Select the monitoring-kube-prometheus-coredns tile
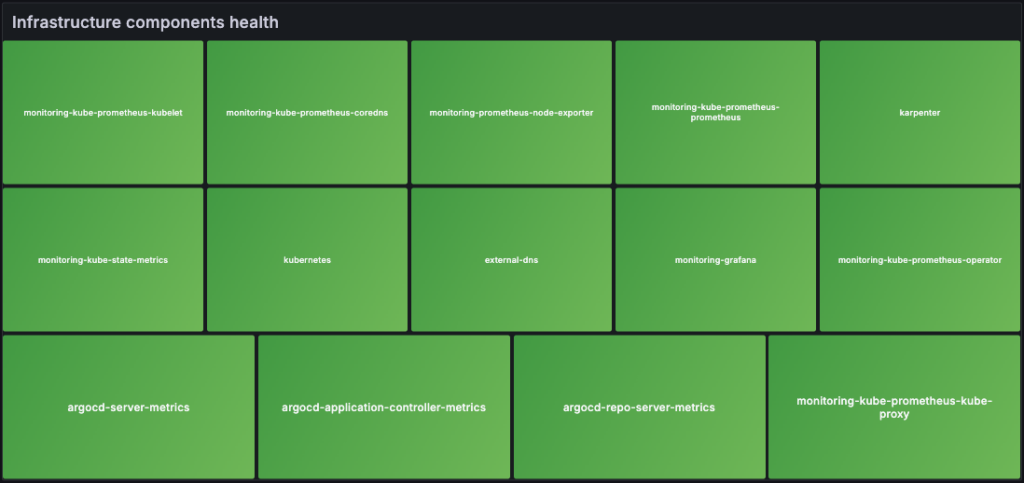The height and width of the screenshot is (483, 1024). (x=307, y=112)
